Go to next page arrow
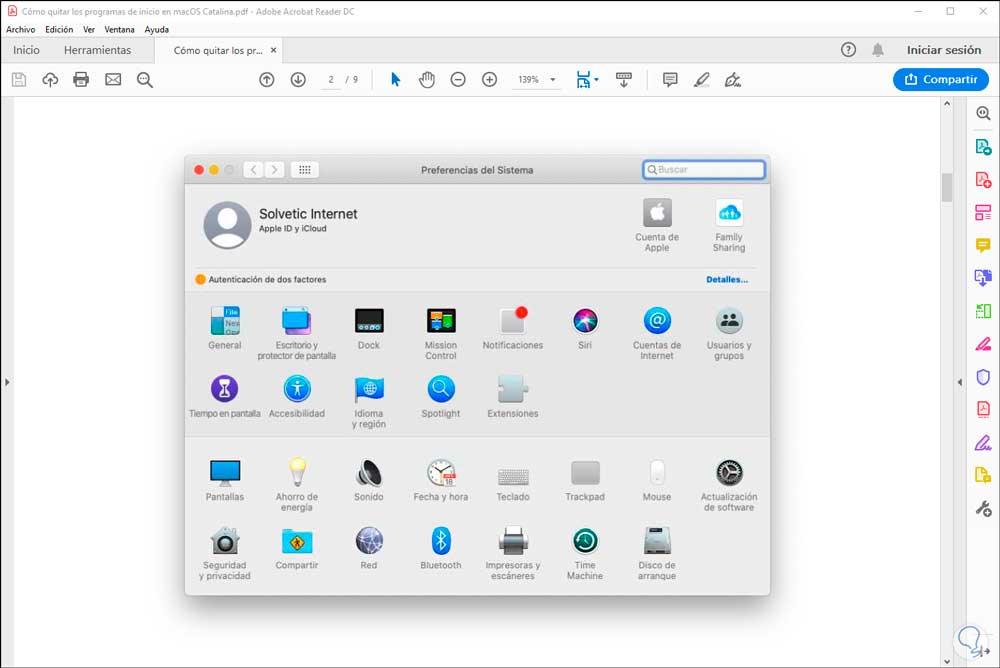This screenshot has height=668, width=1000. pos(298,80)
